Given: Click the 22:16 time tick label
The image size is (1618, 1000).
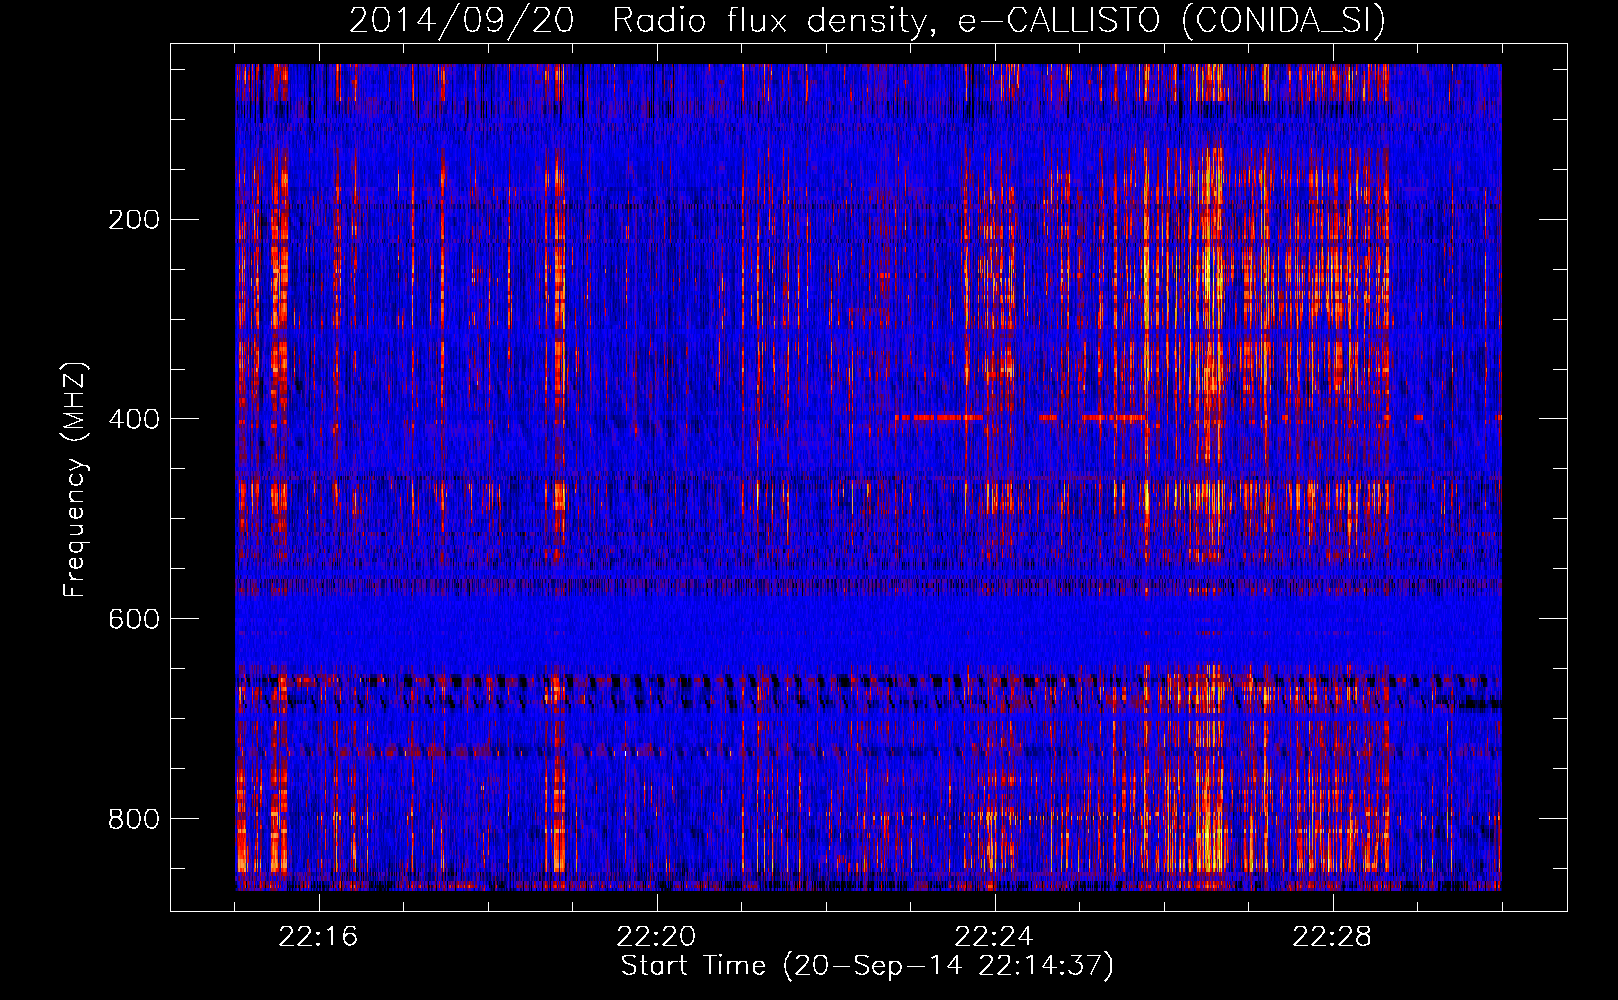Looking at the screenshot, I should pyautogui.click(x=318, y=937).
